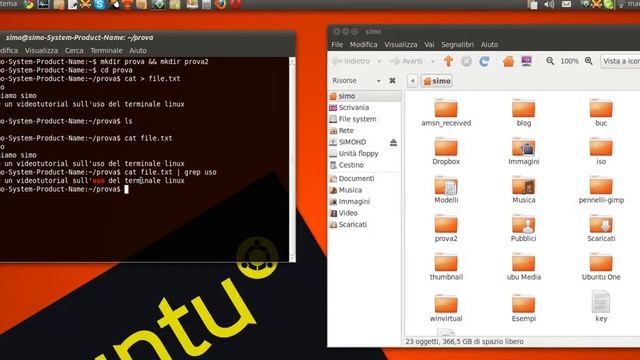Open the Modelli folder
This screenshot has width=640, height=360.
446,190
